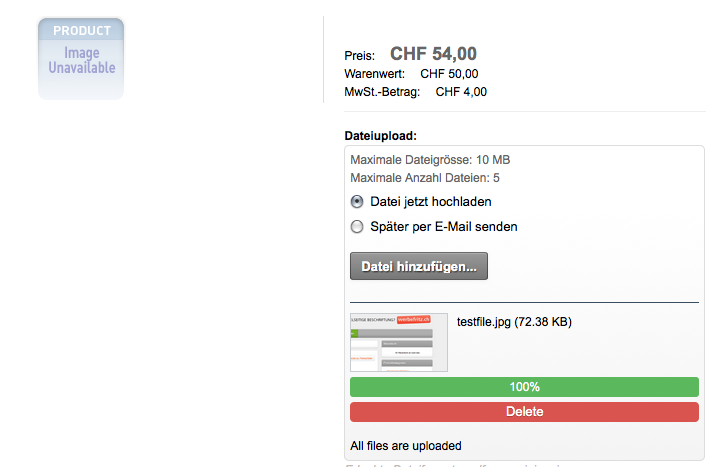Open the testfile.jpg preview thumbnail

point(399,343)
